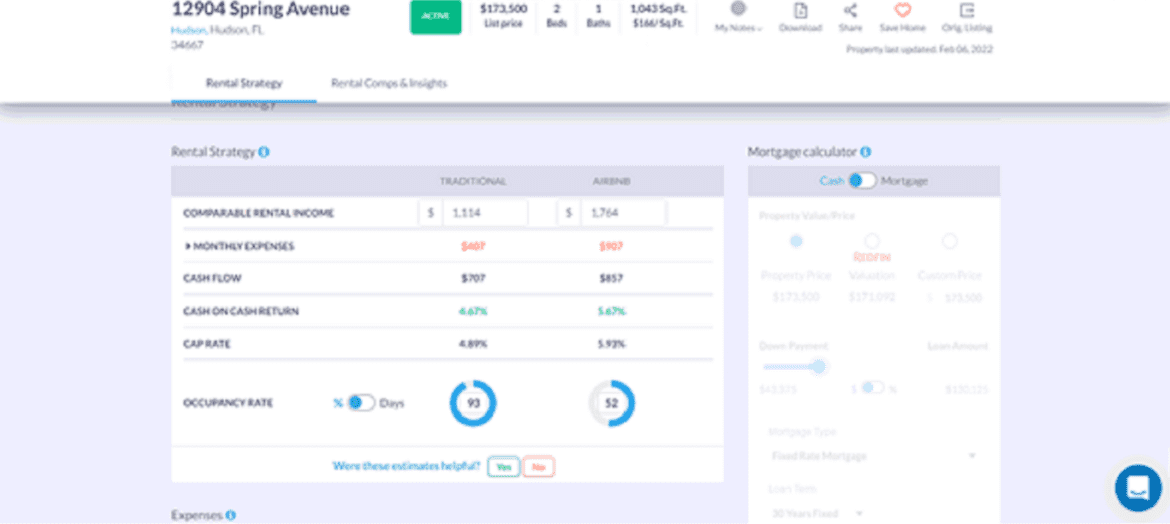Screen dimensions: 1170x524
Task: Click the Mortgage calculator info icon
Action: 865,152
